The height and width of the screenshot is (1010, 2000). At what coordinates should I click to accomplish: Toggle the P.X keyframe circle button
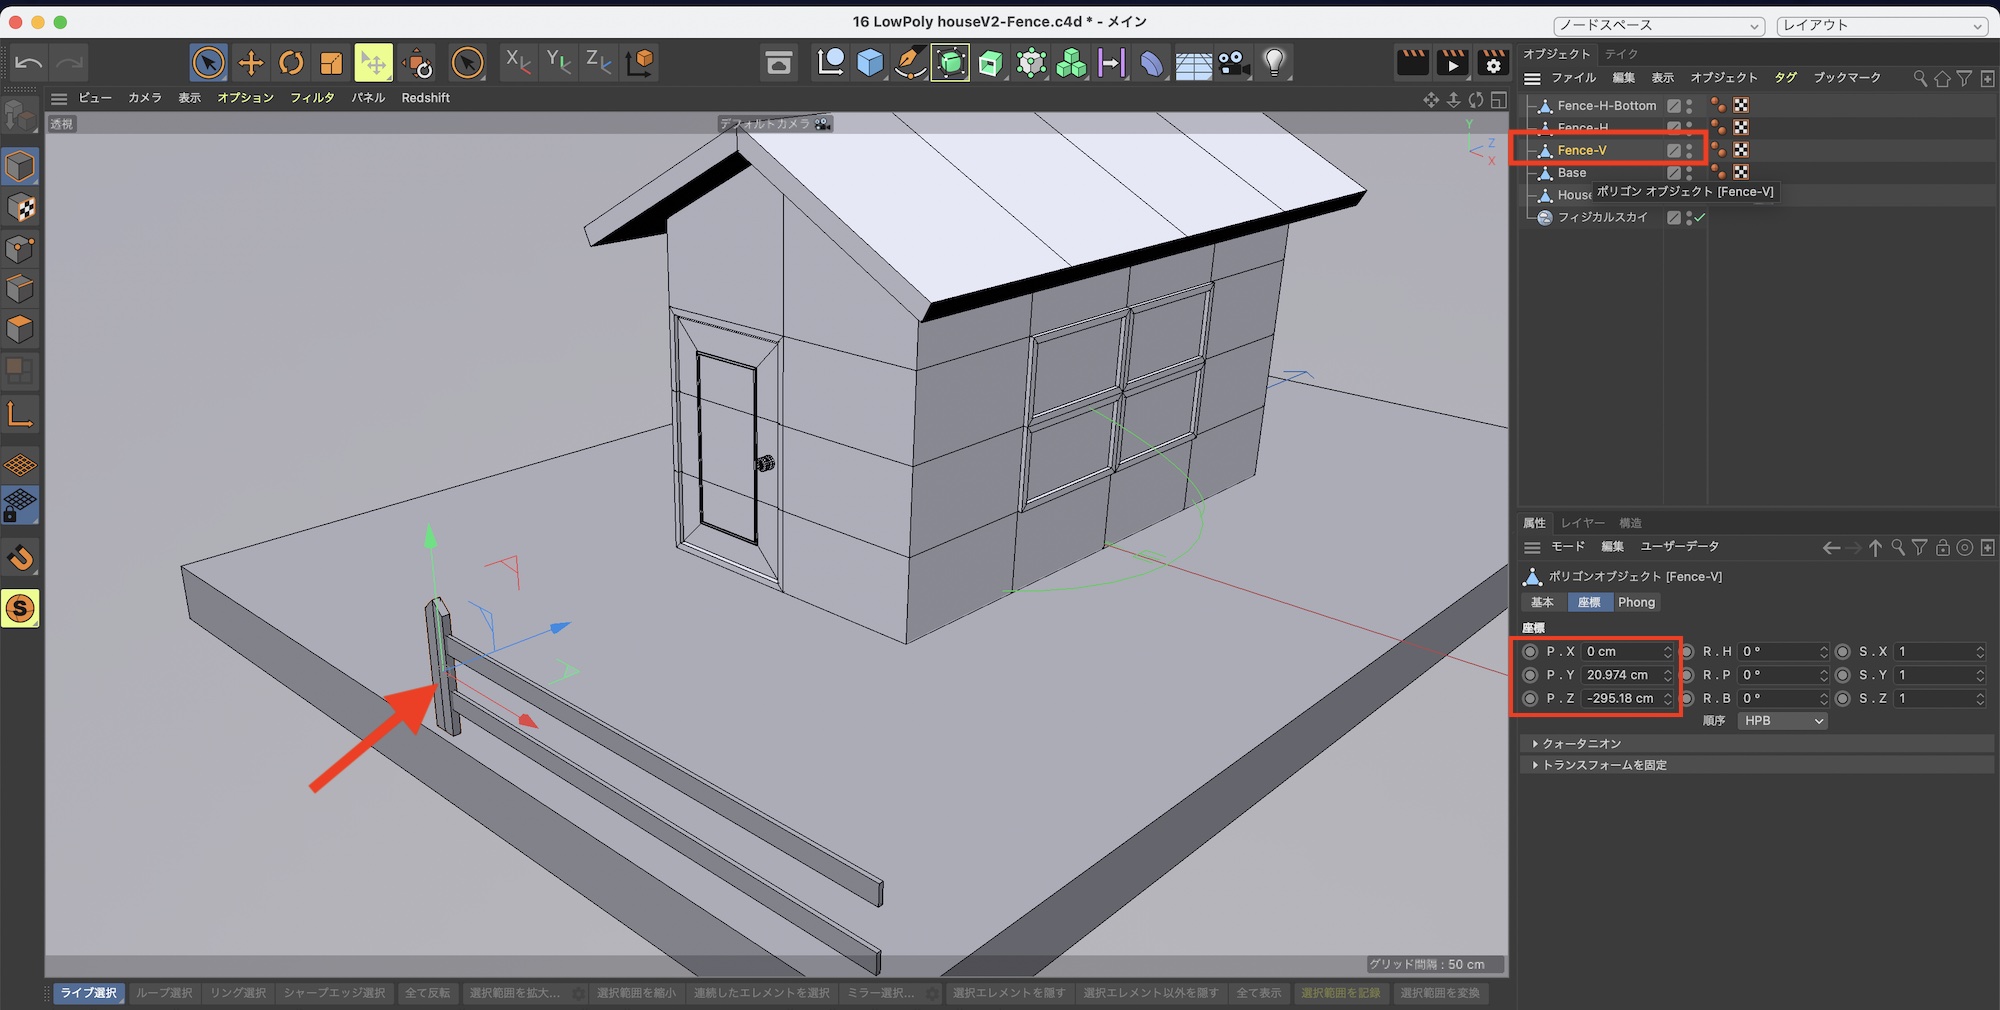[1530, 651]
